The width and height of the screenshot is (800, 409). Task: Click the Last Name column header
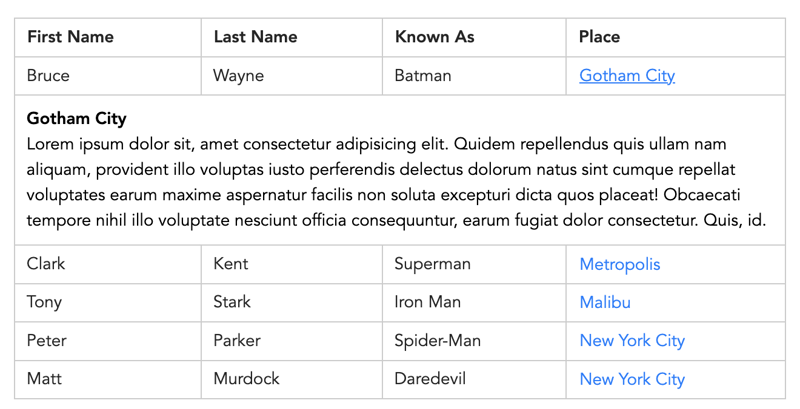(x=292, y=37)
